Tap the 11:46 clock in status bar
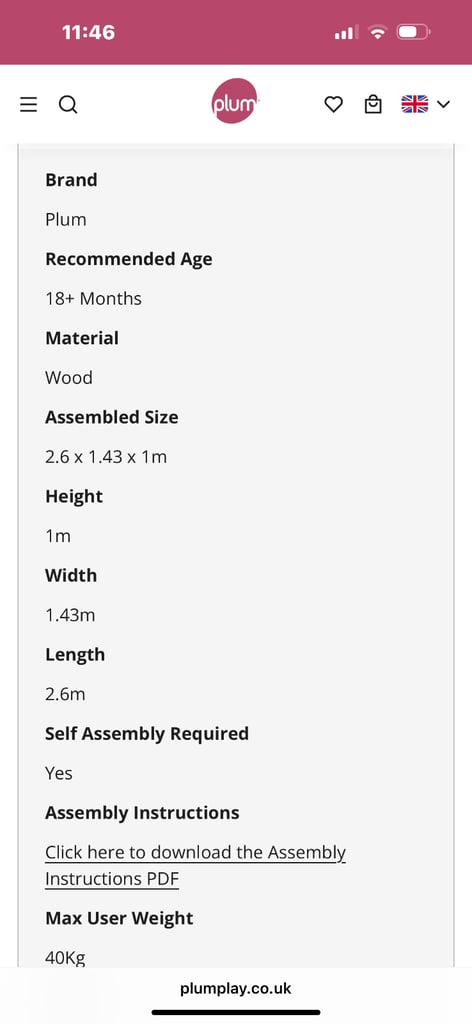472x1024 pixels. (x=89, y=32)
